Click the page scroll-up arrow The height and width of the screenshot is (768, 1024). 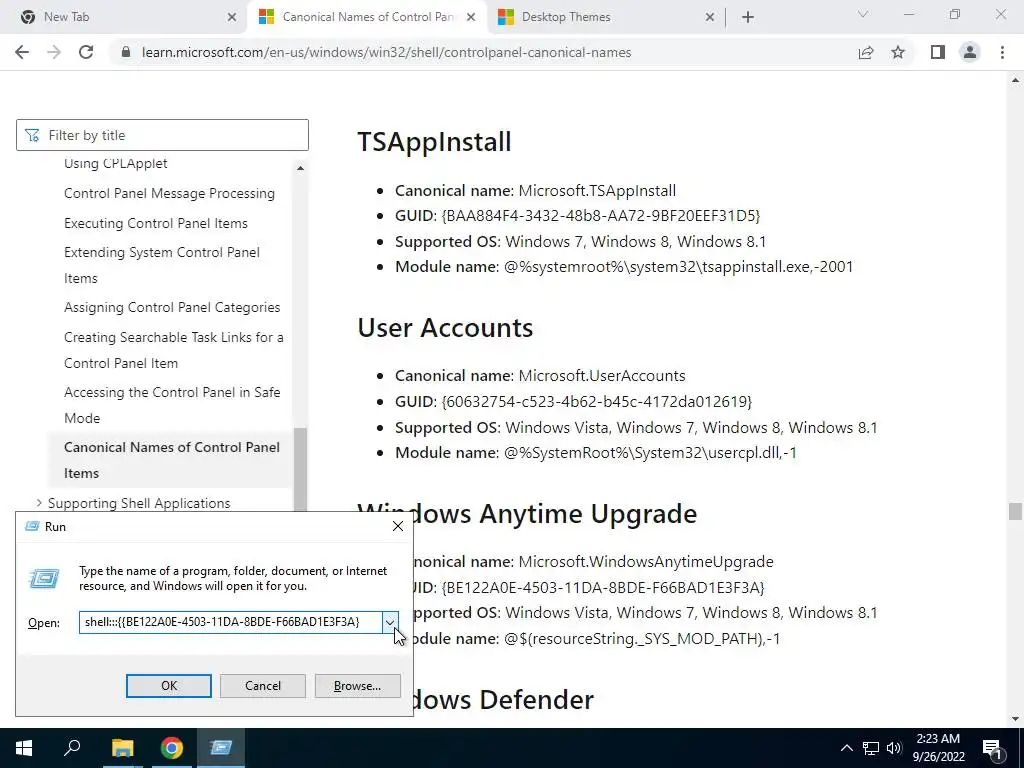1015,80
